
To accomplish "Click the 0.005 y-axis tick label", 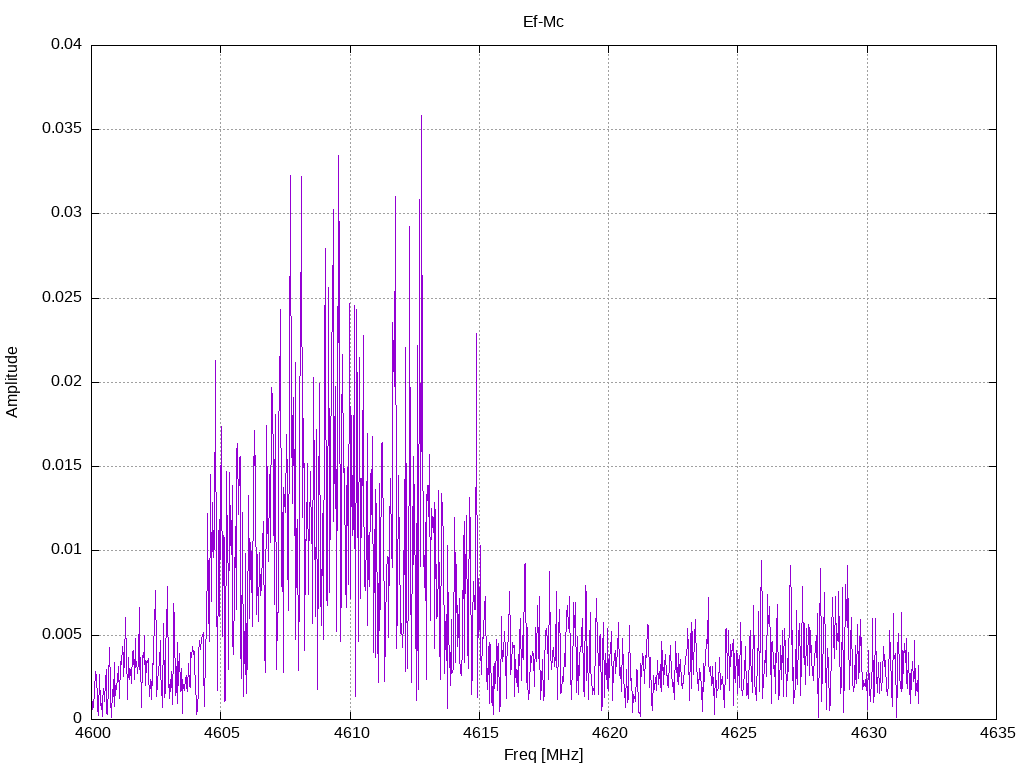I will pyautogui.click(x=63, y=634).
